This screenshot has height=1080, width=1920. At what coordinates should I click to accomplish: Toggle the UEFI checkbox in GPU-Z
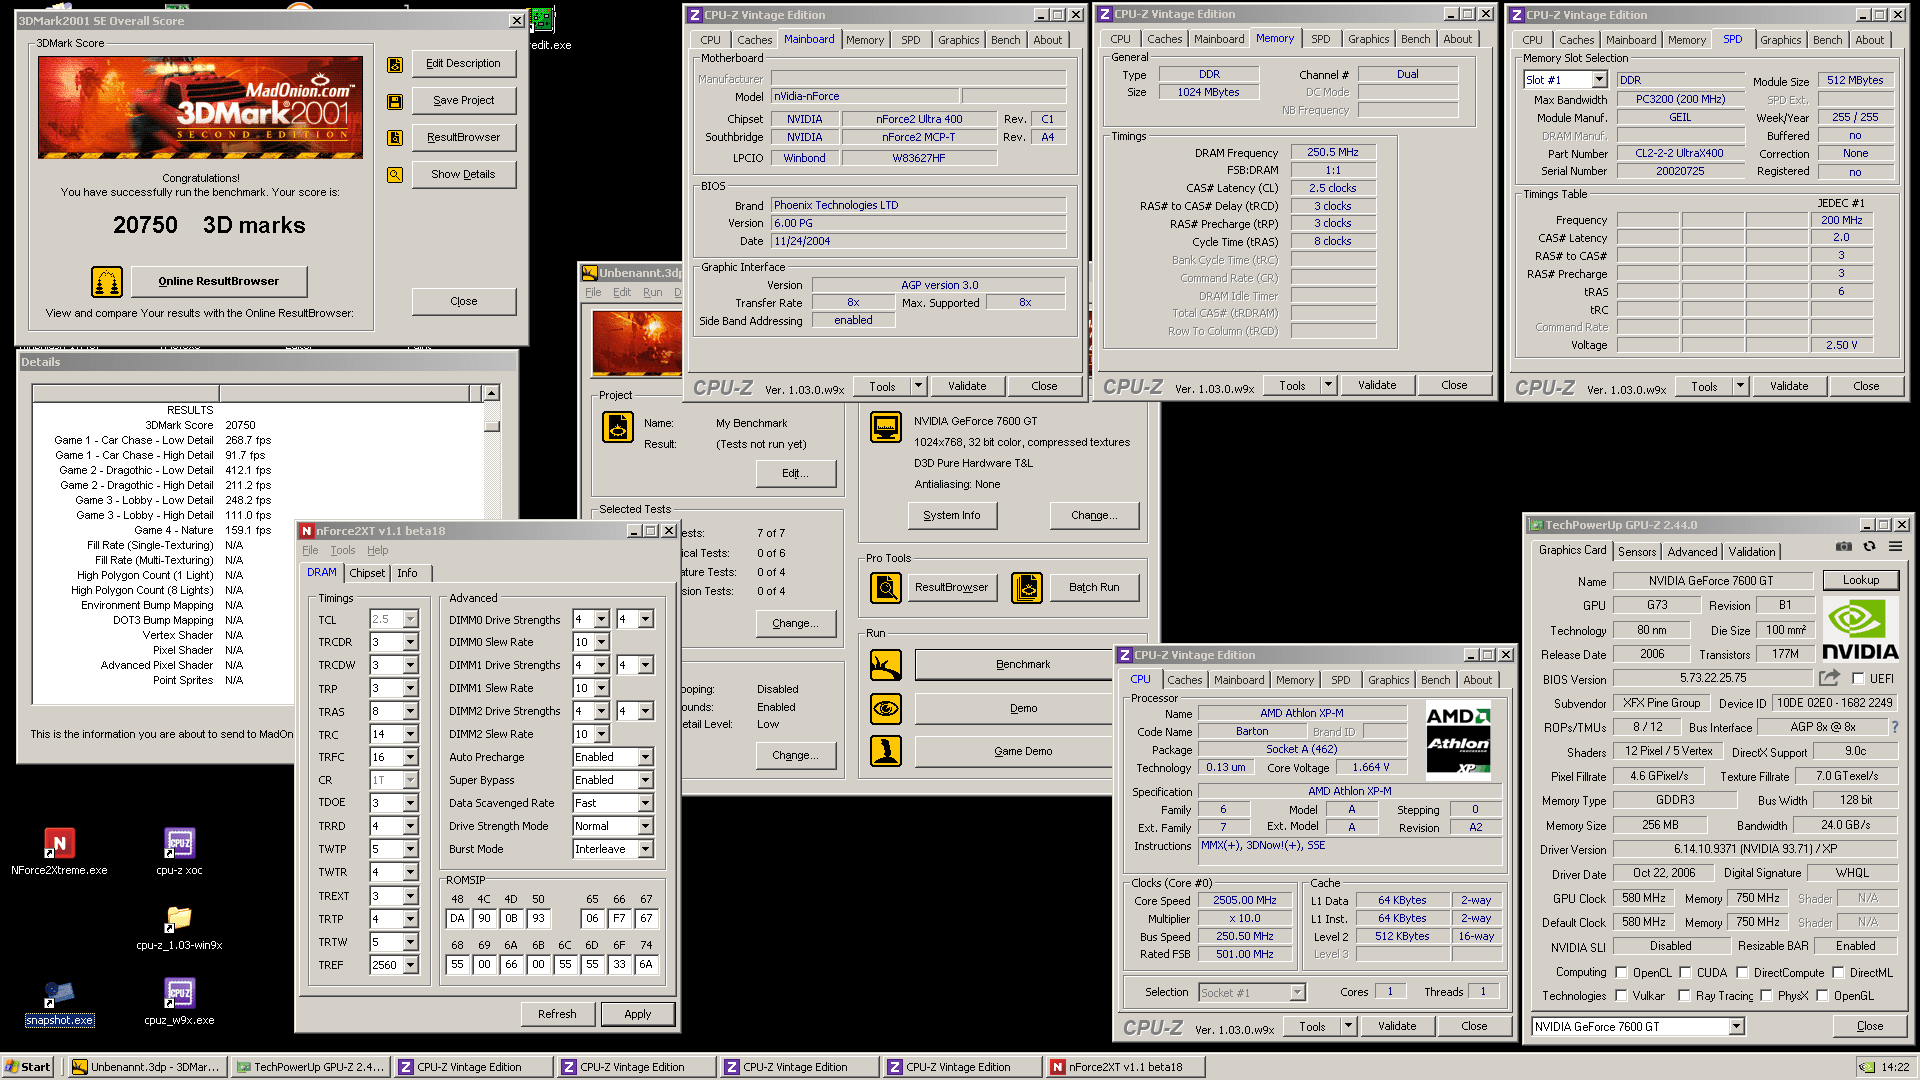point(1858,679)
